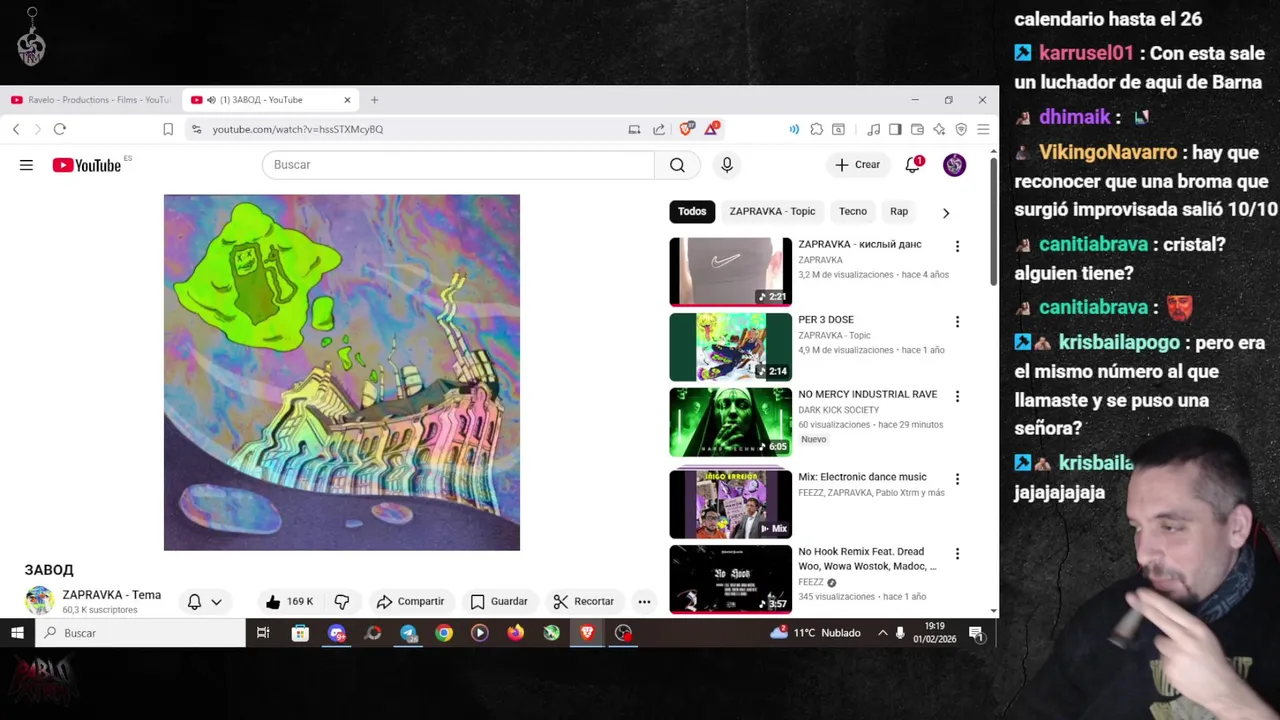This screenshot has width=1280, height=720.
Task: Play the PER 3 DOSE thumbnail
Action: (x=730, y=347)
